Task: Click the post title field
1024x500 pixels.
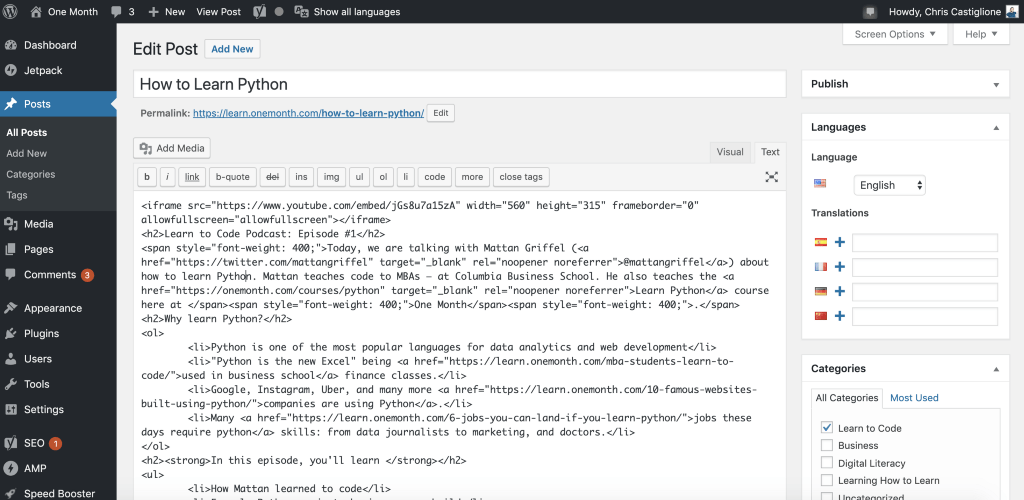Action: 459,84
